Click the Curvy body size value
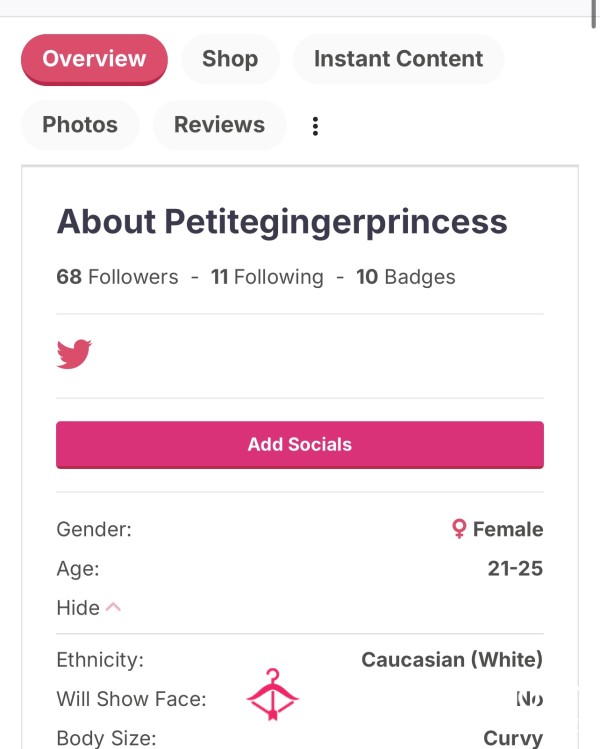This screenshot has width=600, height=749. tap(513, 738)
